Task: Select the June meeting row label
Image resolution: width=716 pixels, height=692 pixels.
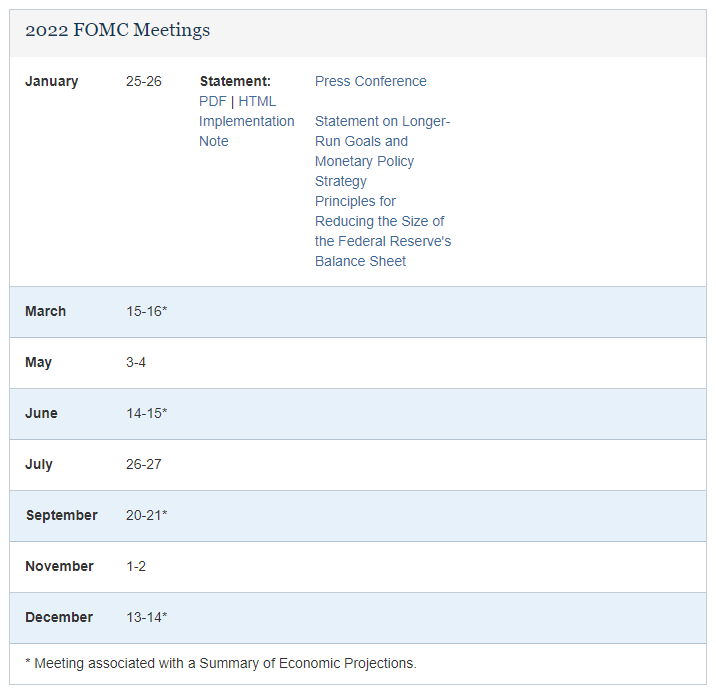Action: (41, 413)
